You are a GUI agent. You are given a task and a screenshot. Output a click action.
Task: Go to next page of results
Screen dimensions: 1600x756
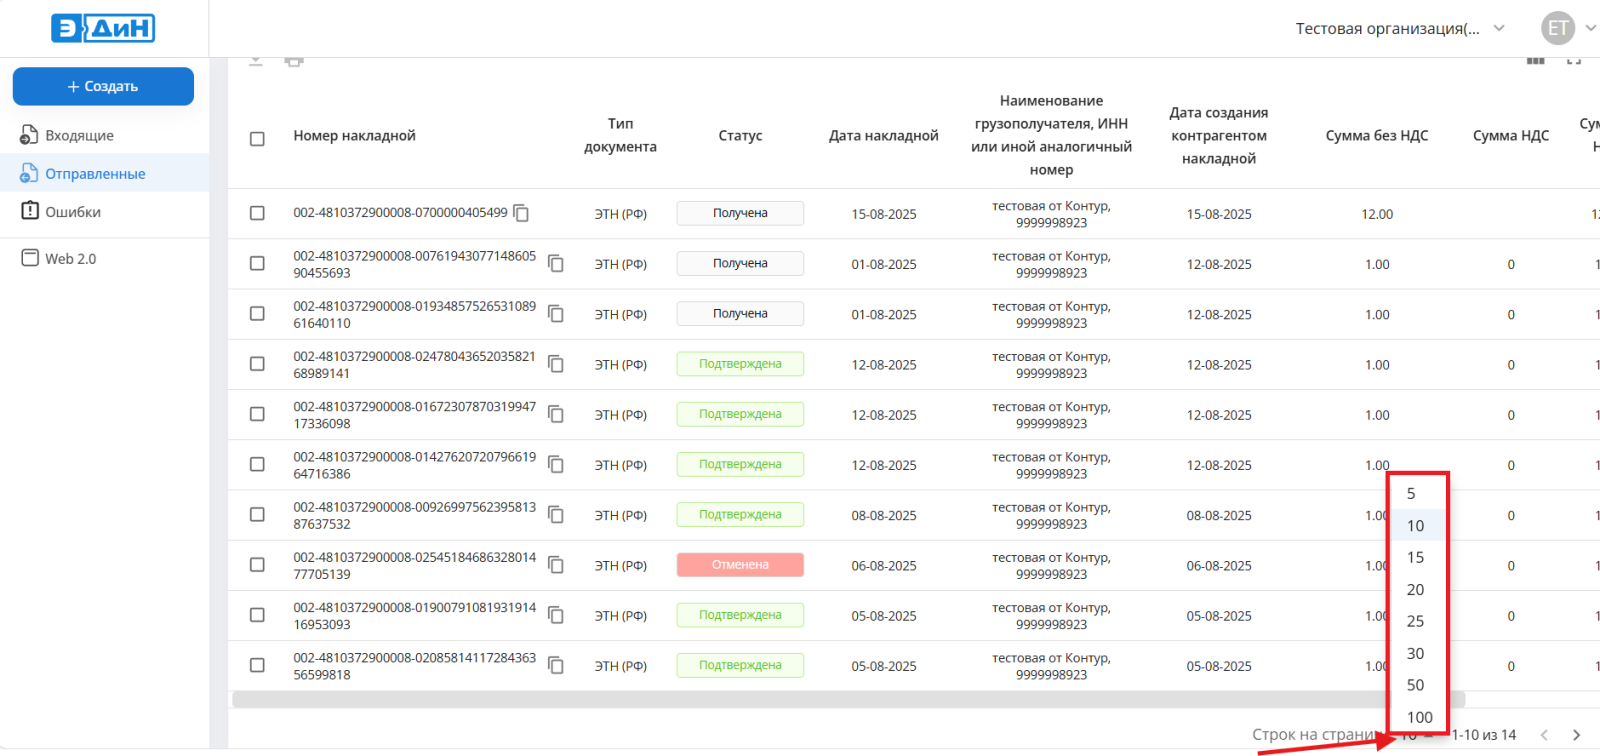[x=1576, y=735]
